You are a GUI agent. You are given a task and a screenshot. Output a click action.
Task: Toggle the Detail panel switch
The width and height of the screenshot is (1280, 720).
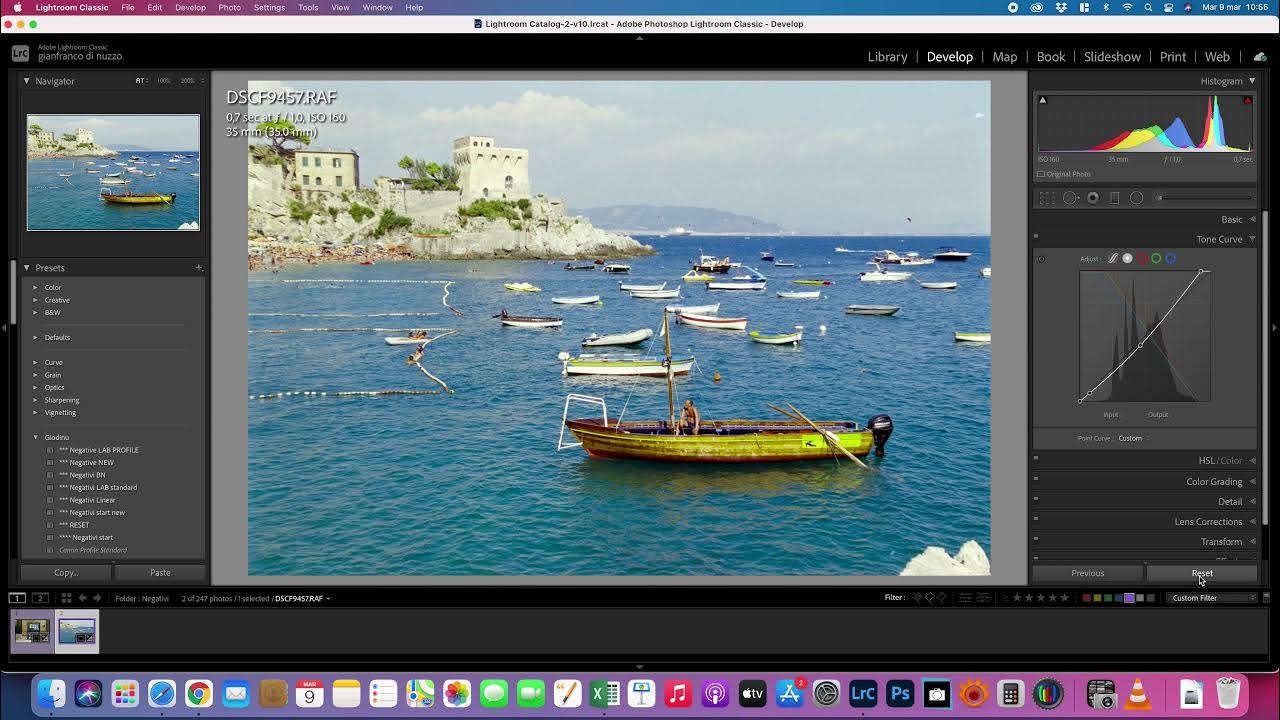click(x=1035, y=501)
